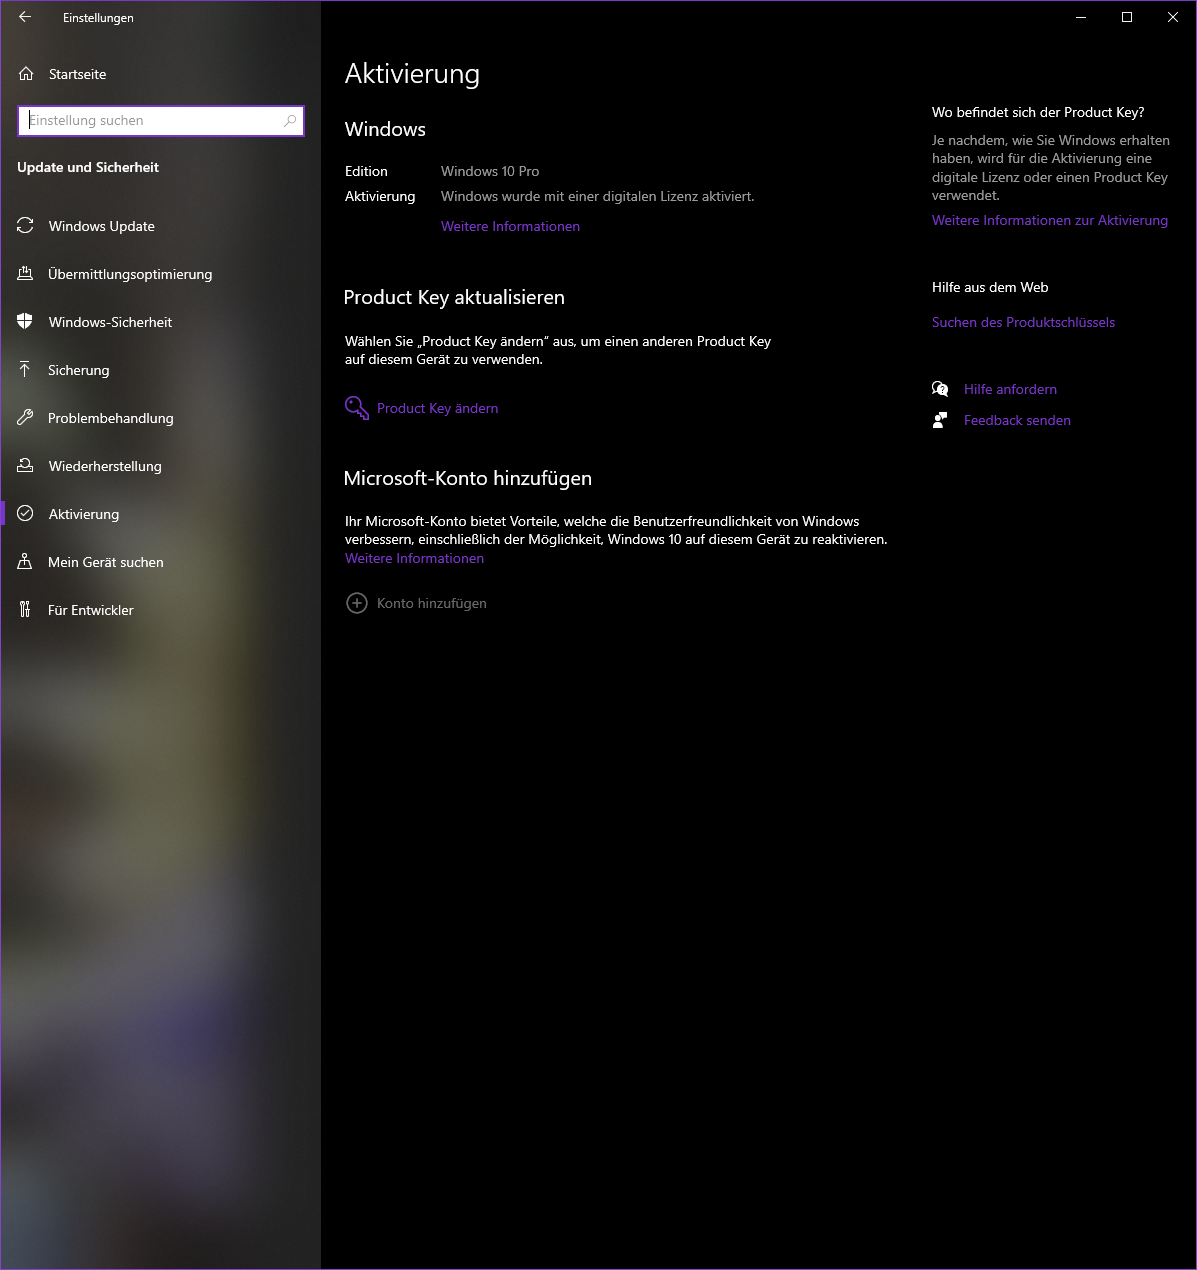The image size is (1197, 1270).
Task: Click the Mein Gerät suchen person icon
Action: point(25,562)
